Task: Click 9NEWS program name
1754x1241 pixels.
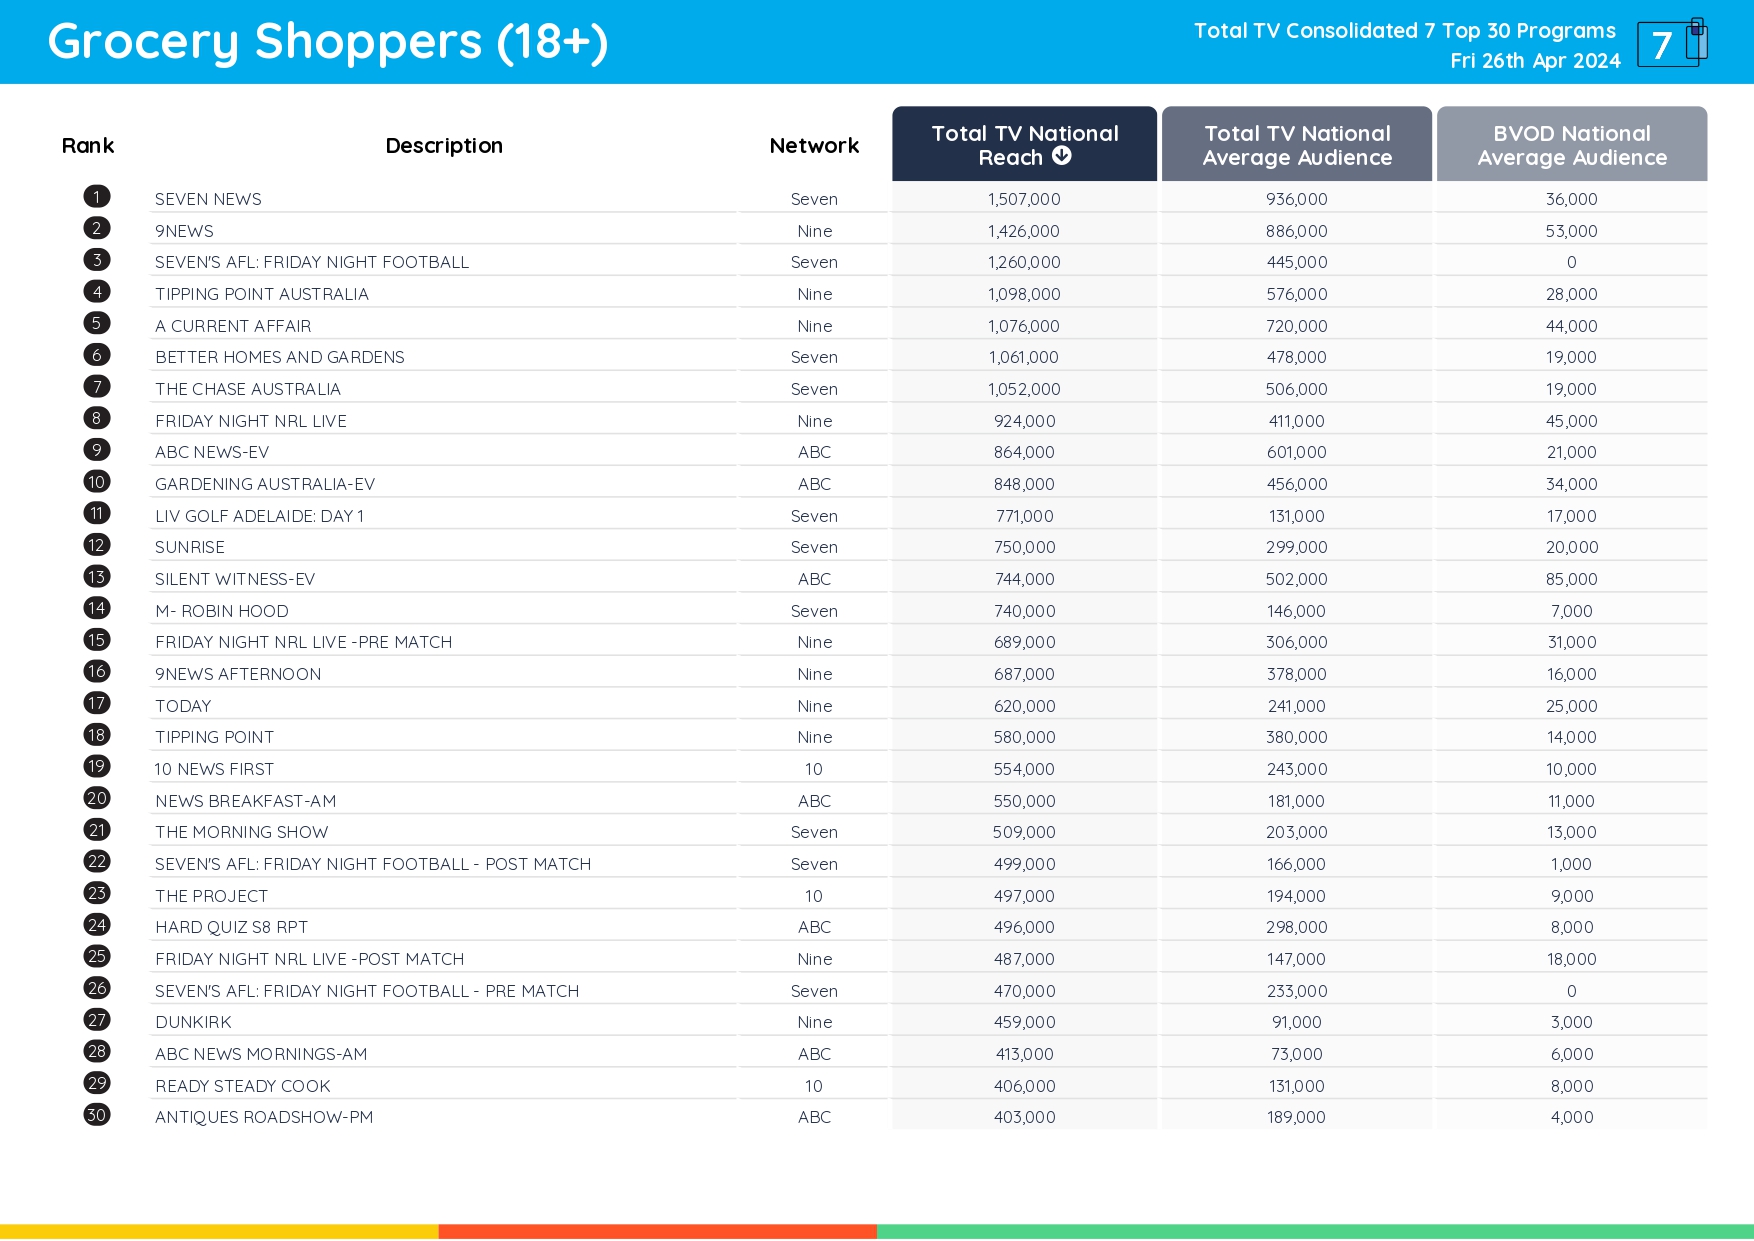Action: [x=184, y=231]
